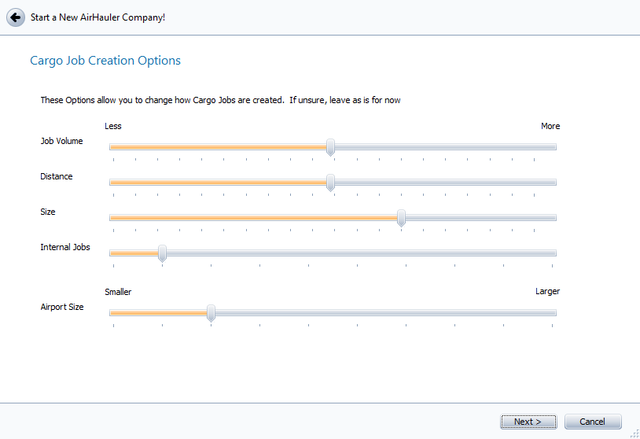640x439 pixels.
Task: Click the back arrow icon
Action: coord(16,18)
